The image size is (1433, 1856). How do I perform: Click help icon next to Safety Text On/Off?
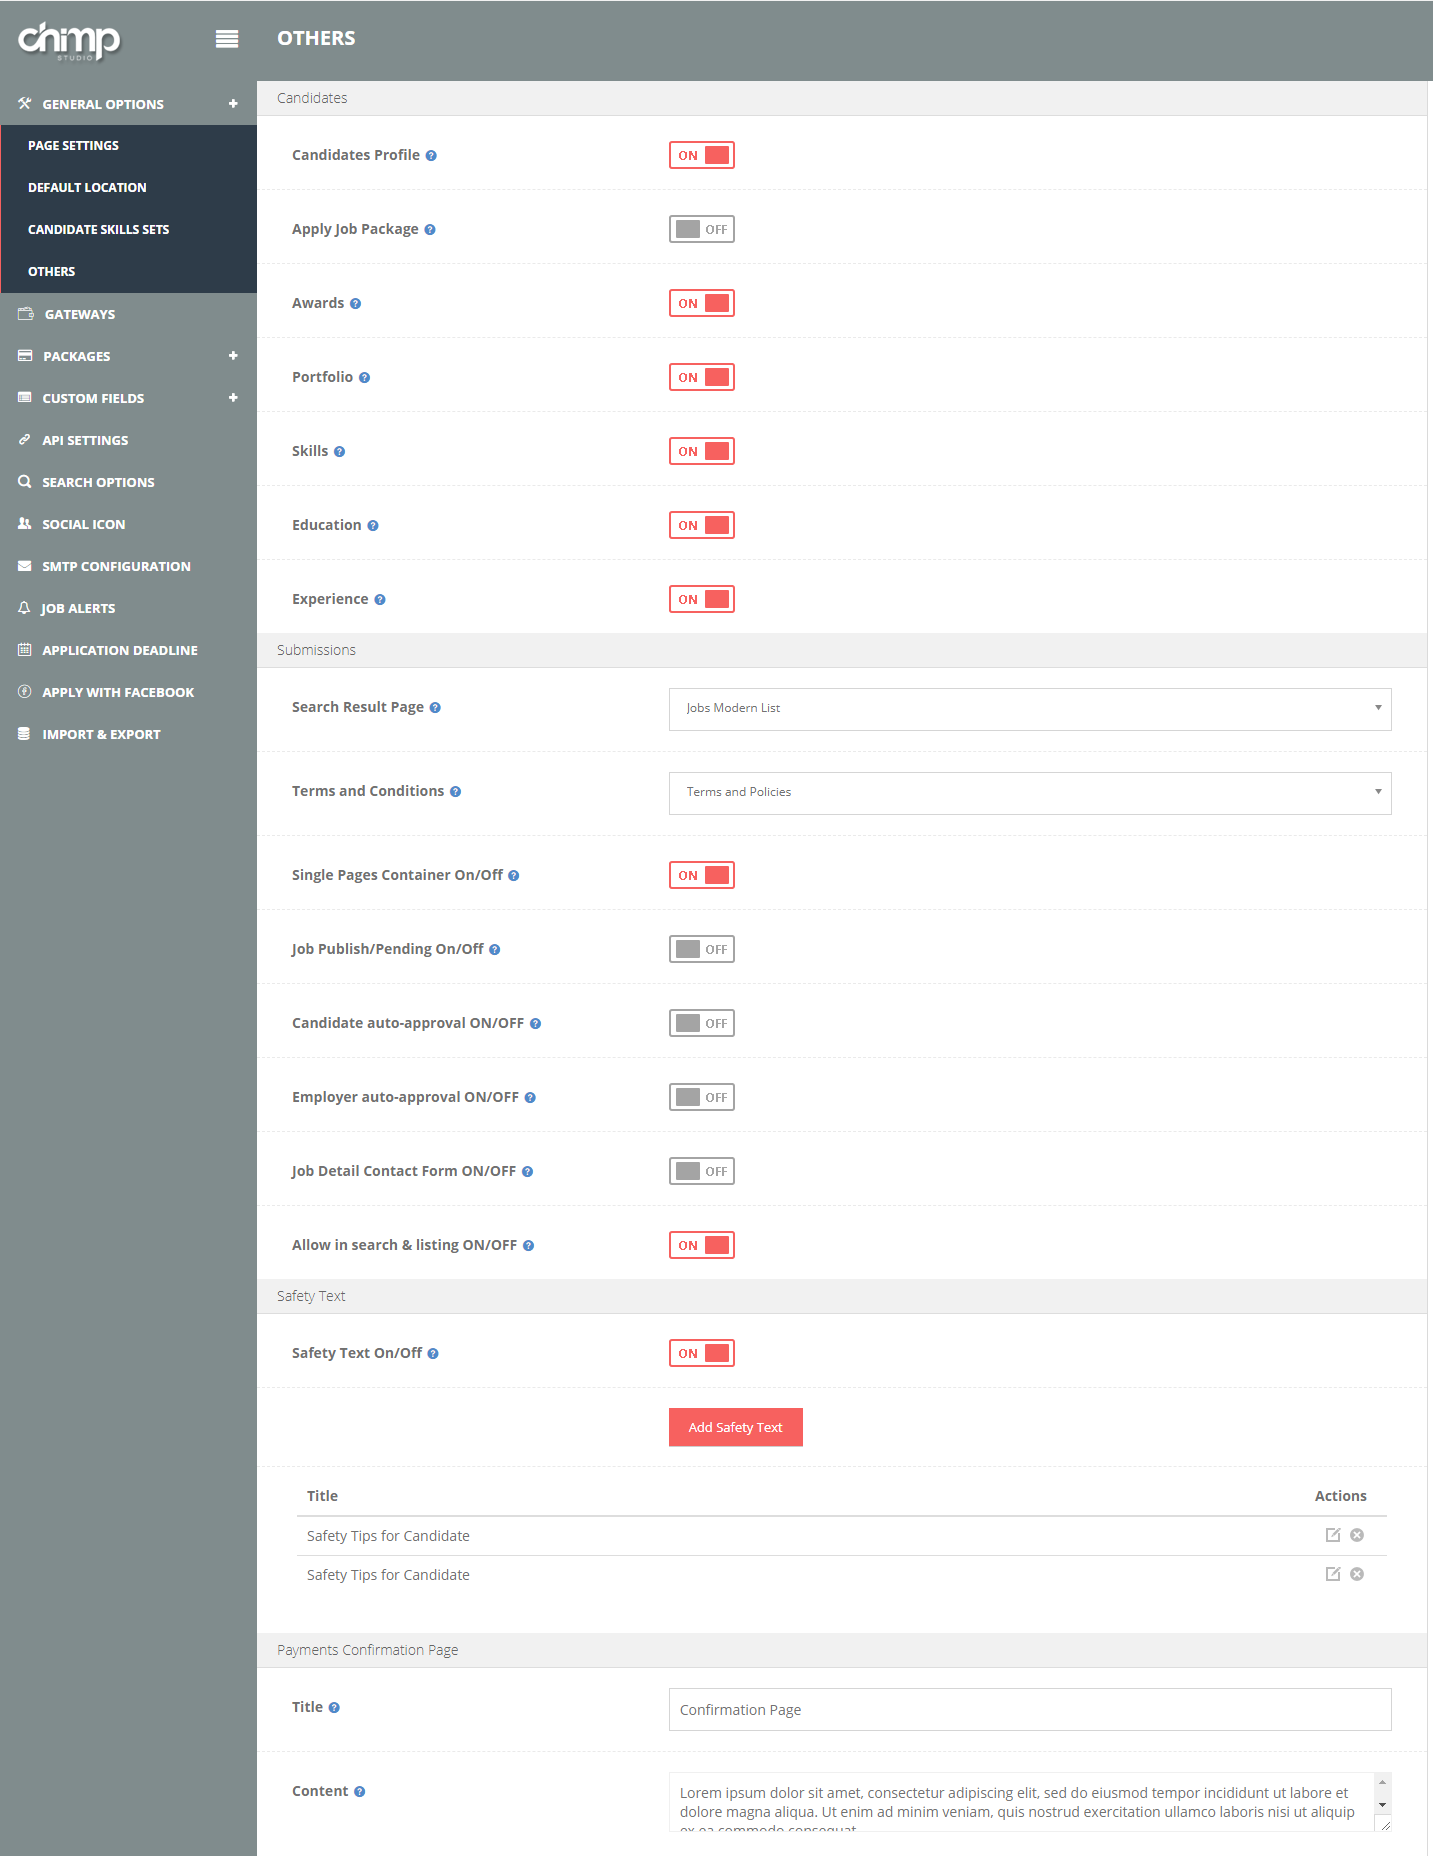(433, 1354)
